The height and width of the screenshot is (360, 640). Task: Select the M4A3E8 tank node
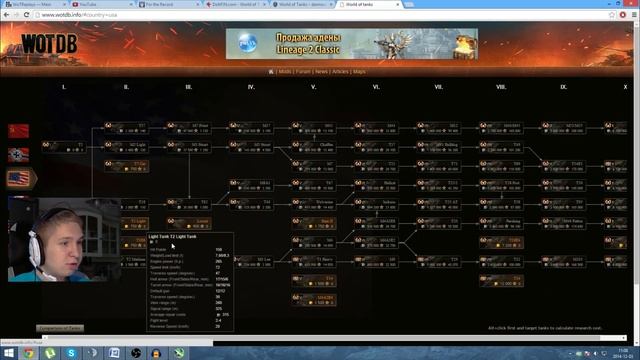point(376,224)
